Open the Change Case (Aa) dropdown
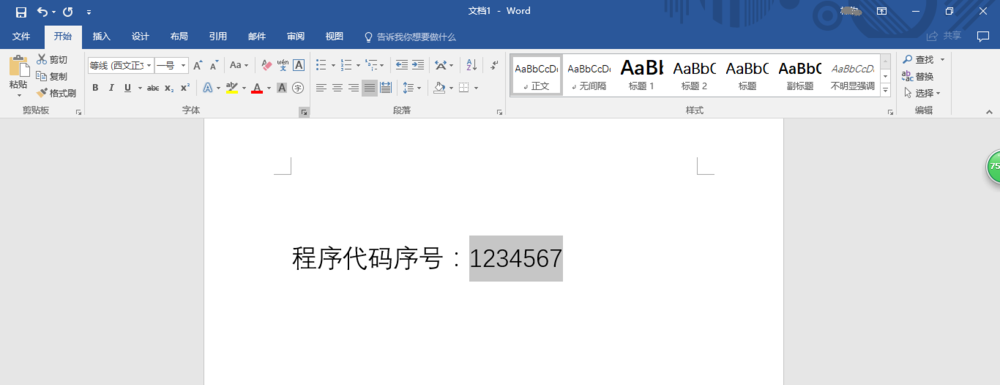Screen dimensions: 1000x385 [239, 65]
